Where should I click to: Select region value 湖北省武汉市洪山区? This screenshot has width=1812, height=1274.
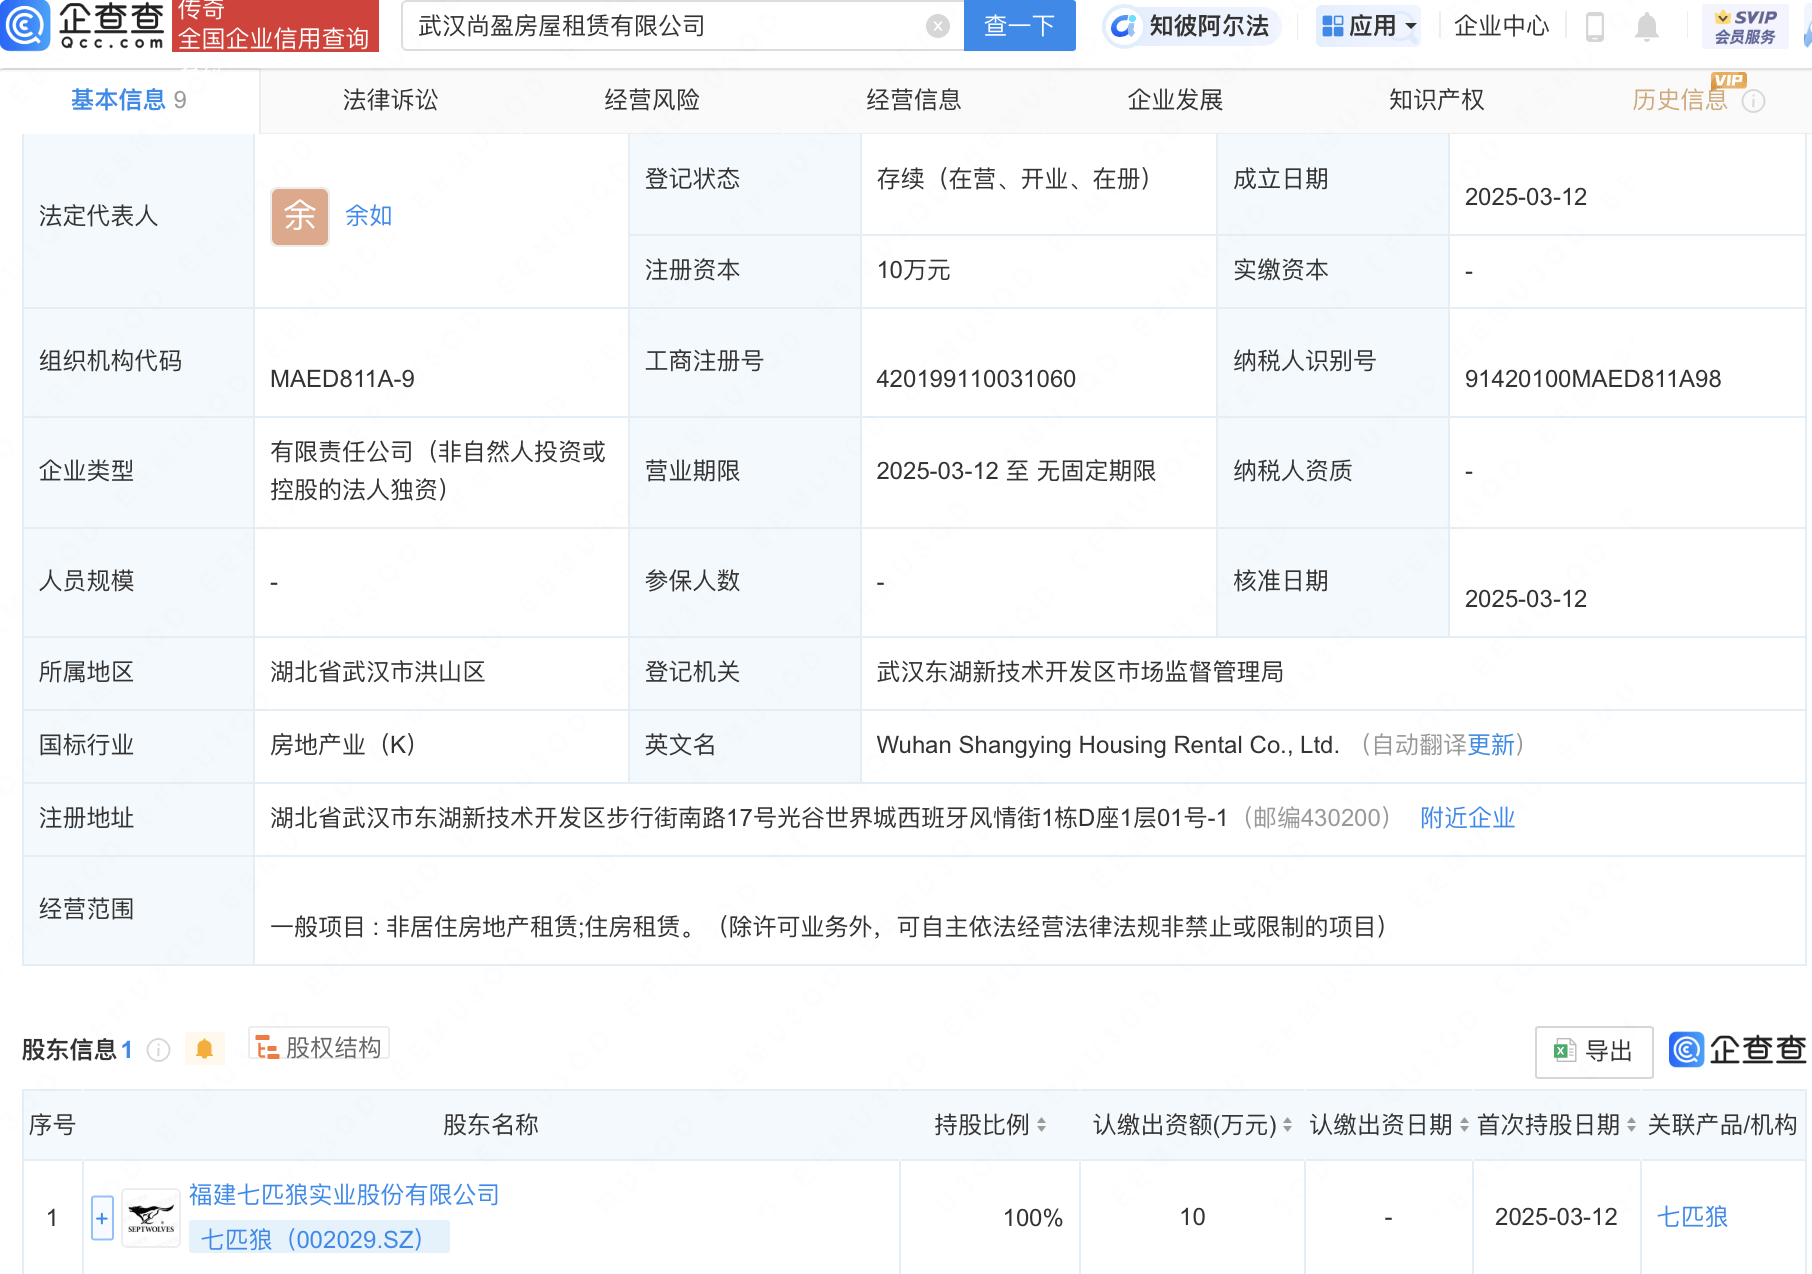point(378,672)
